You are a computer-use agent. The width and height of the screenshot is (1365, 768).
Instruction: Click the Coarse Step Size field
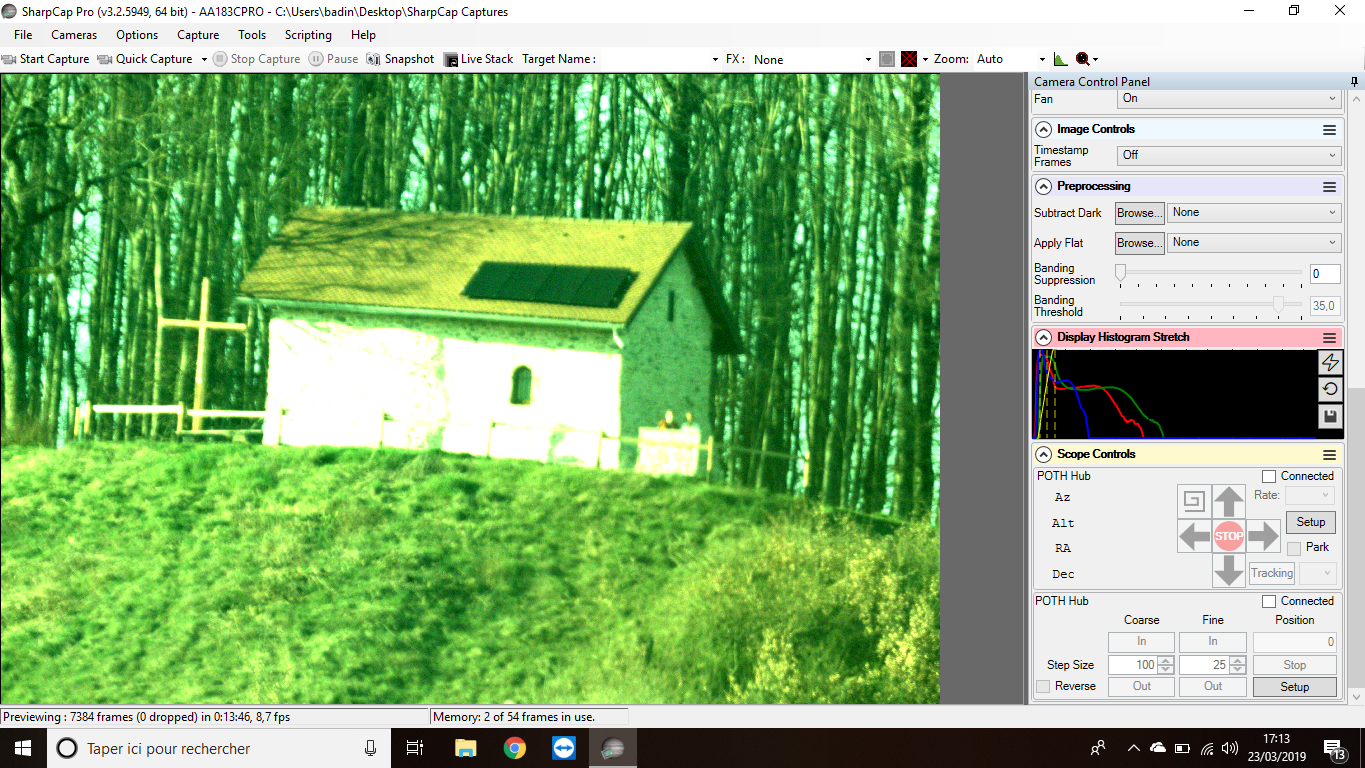1133,665
